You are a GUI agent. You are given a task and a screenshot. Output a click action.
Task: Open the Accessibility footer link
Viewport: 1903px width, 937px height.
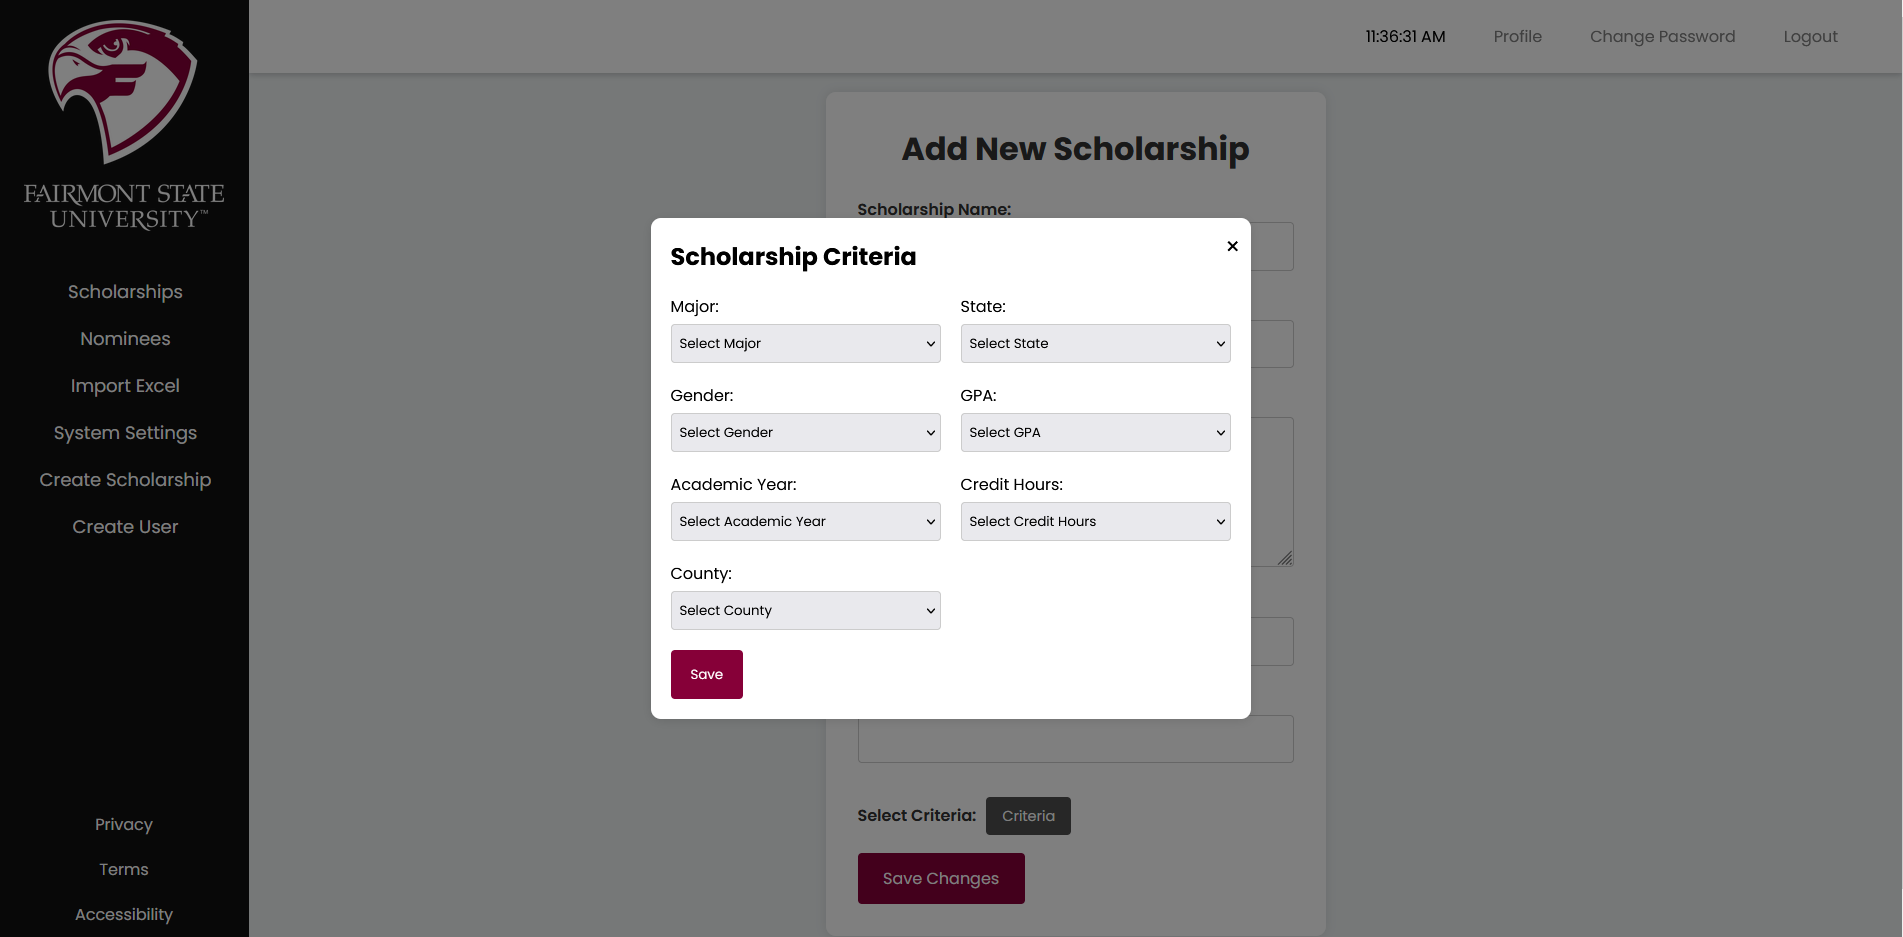[x=124, y=914]
